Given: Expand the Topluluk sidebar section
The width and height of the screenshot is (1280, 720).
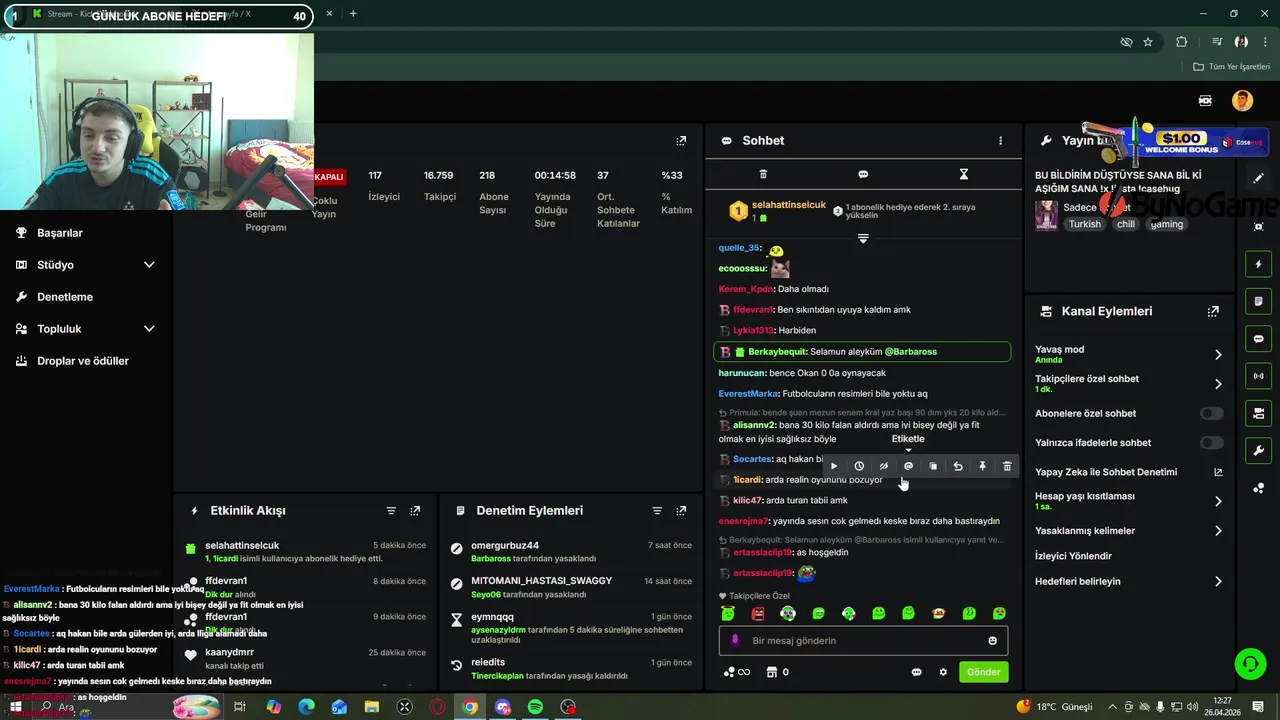Looking at the screenshot, I should pyautogui.click(x=85, y=329).
